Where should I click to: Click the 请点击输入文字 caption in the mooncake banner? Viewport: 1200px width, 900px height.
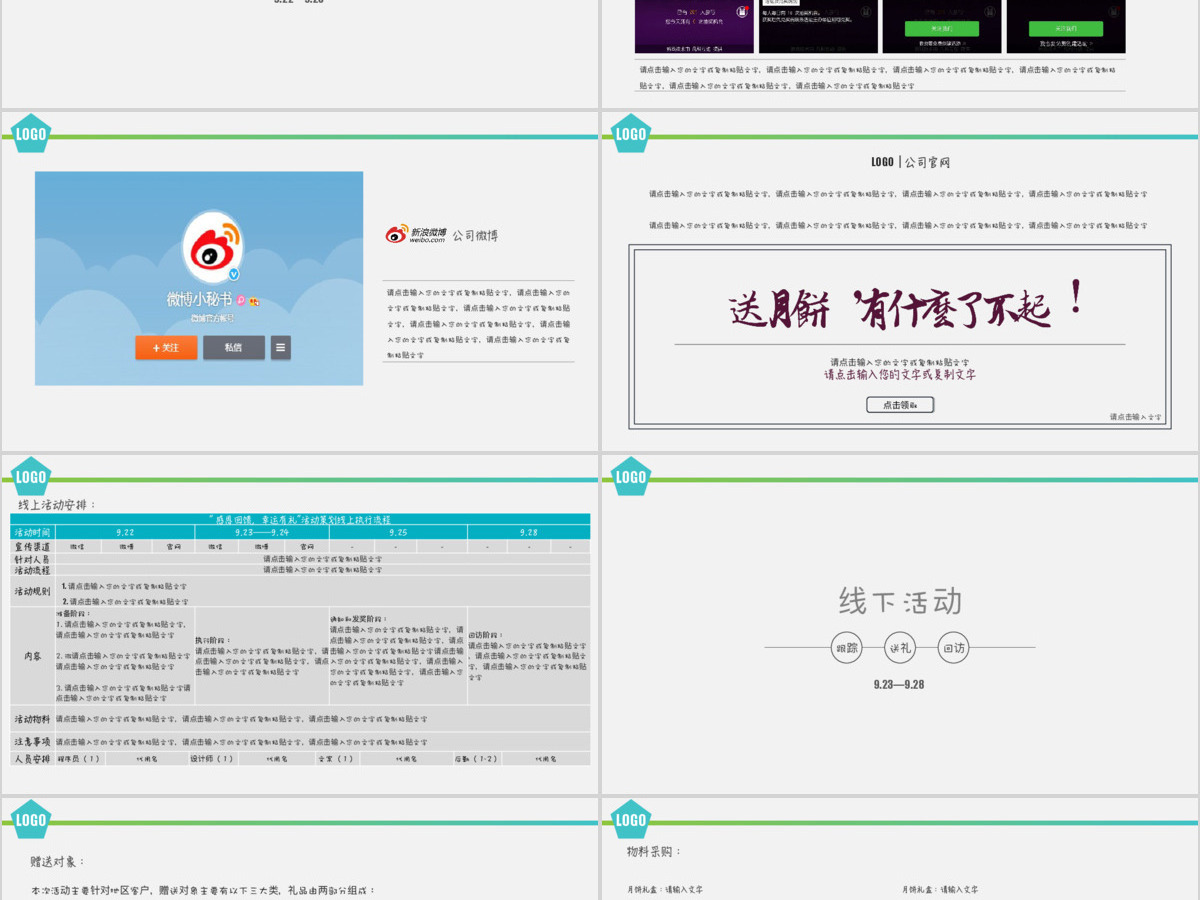(x=1136, y=417)
